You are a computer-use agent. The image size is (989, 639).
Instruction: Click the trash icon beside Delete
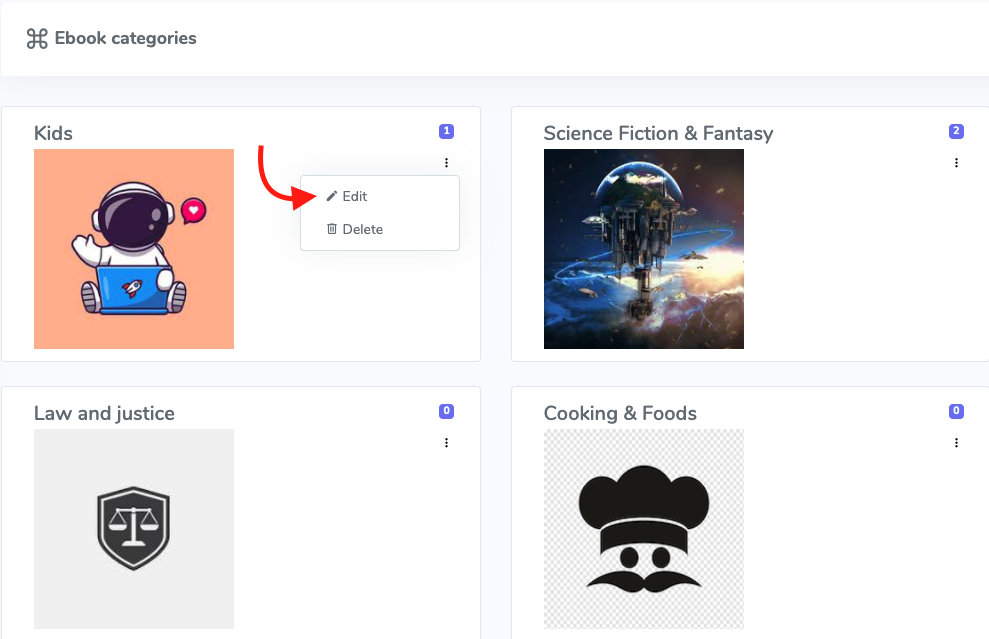point(331,228)
